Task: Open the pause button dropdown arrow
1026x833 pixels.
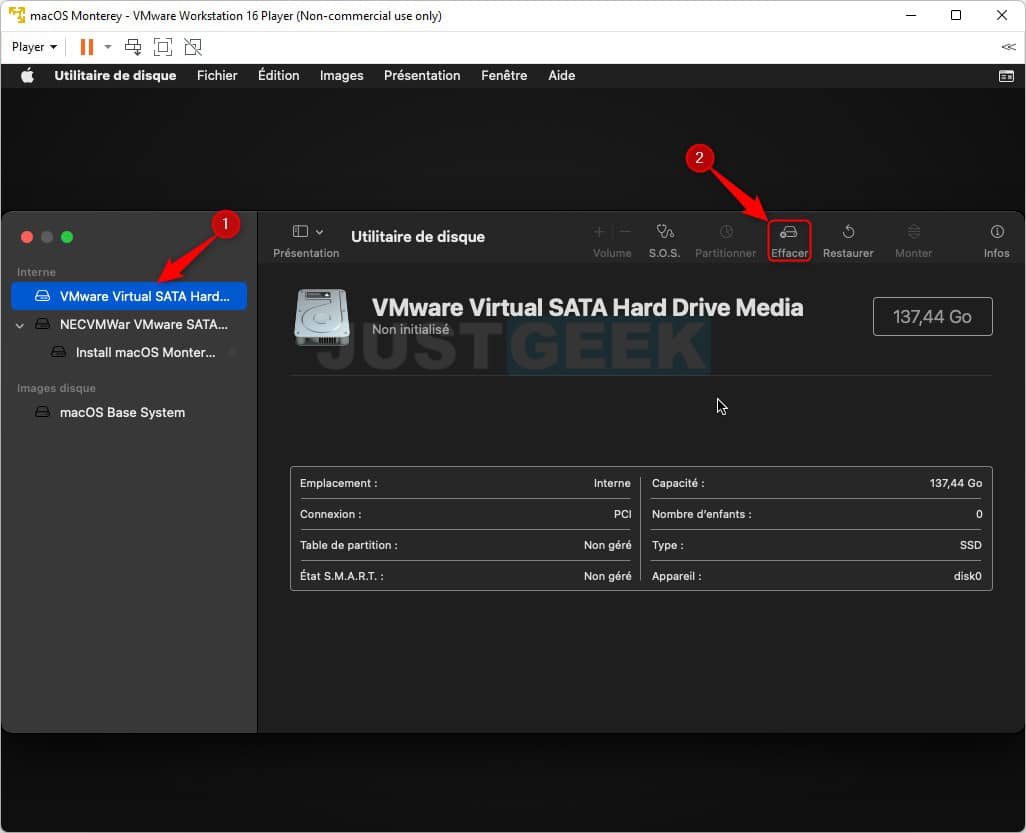Action: coord(108,47)
